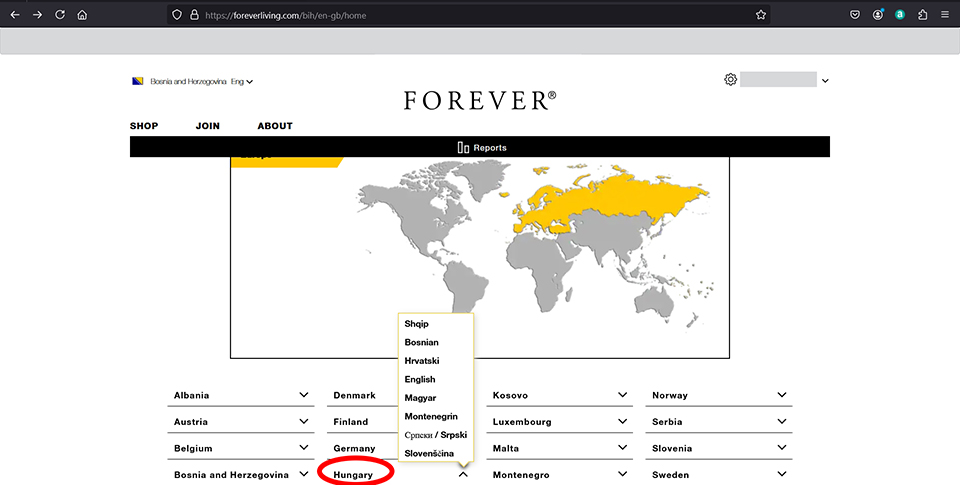Expand the Austria chevron
Viewport: 960px width, 485px height.
pos(304,421)
